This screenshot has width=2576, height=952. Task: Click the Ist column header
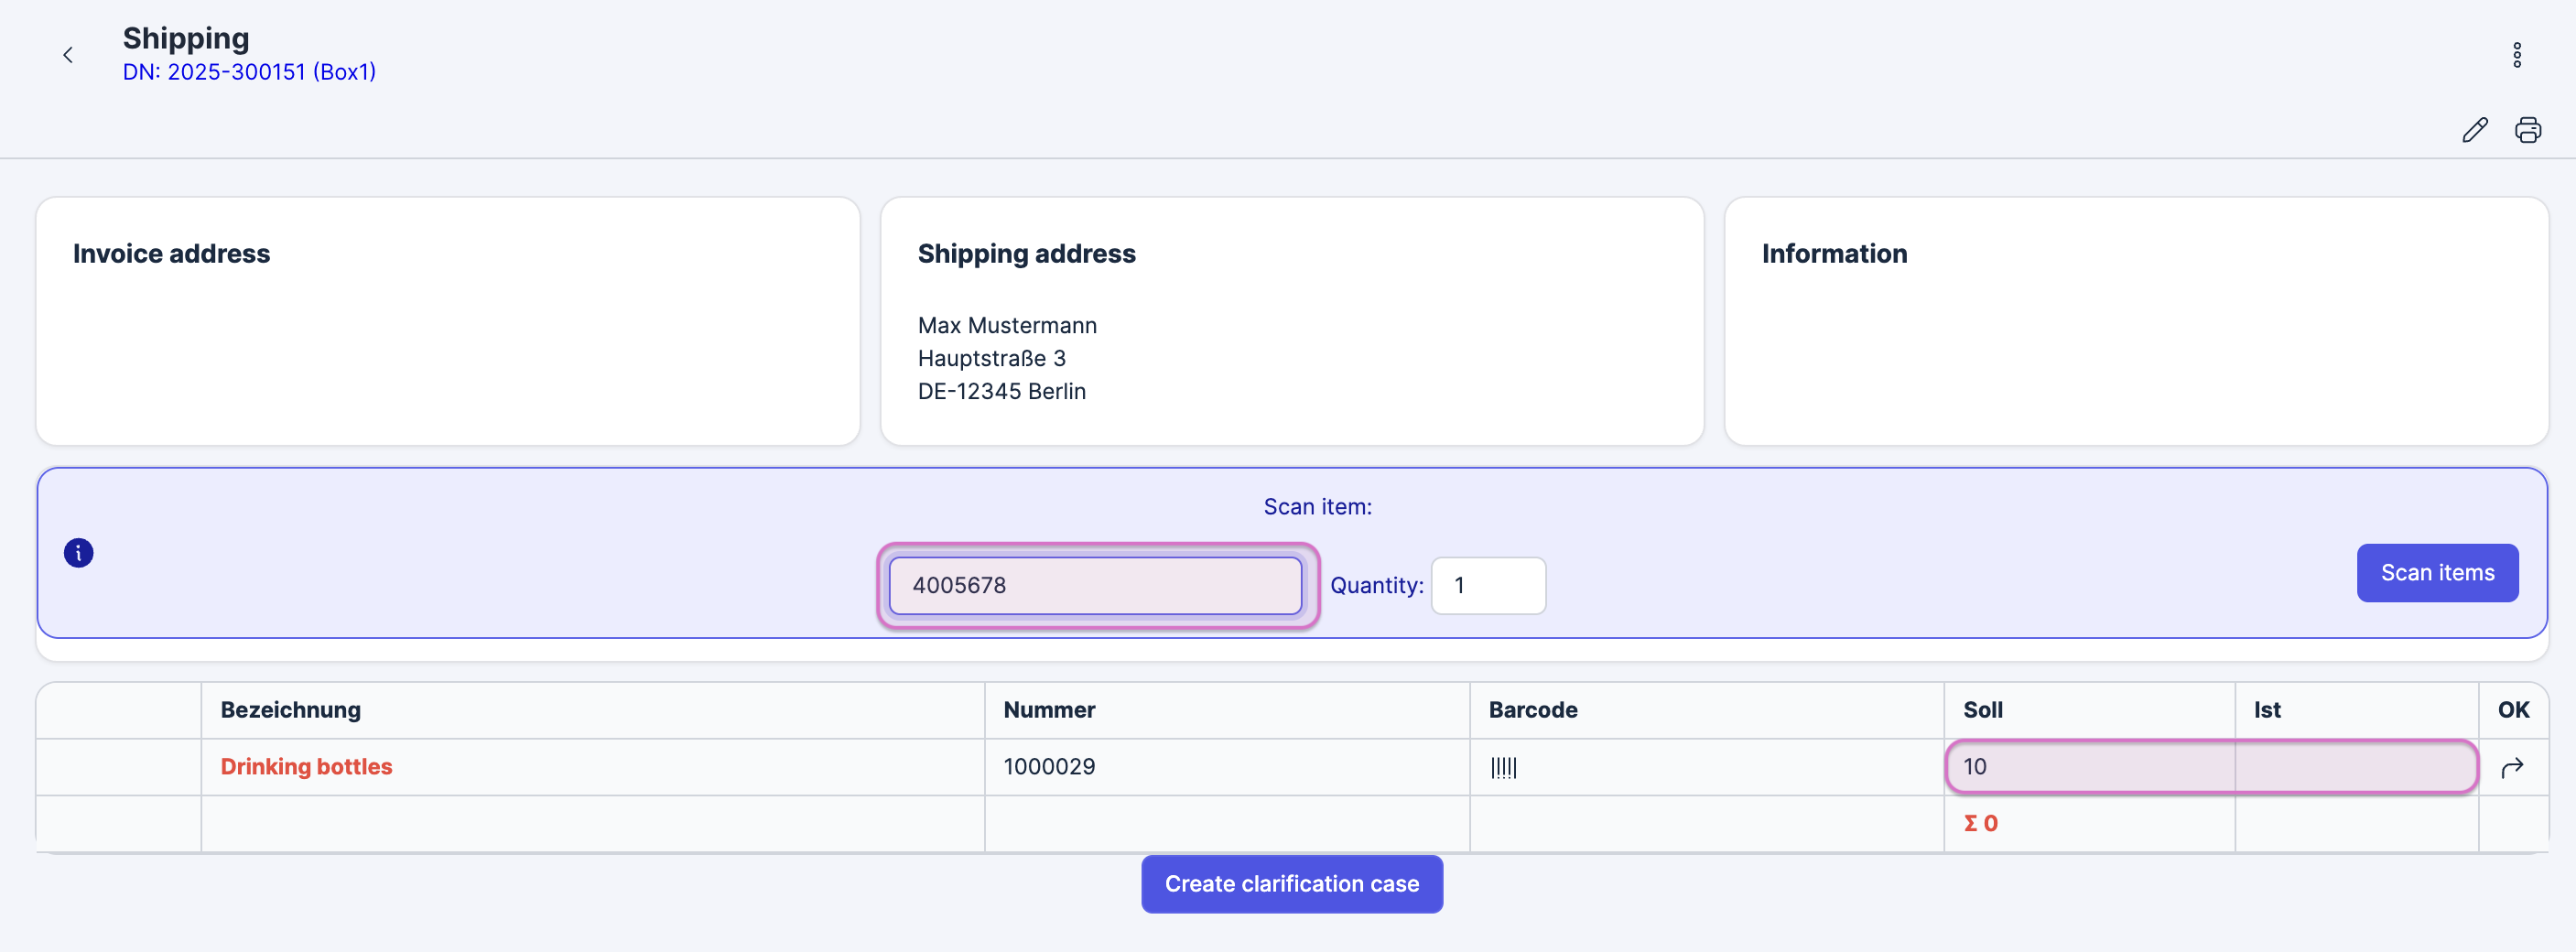click(x=2266, y=710)
